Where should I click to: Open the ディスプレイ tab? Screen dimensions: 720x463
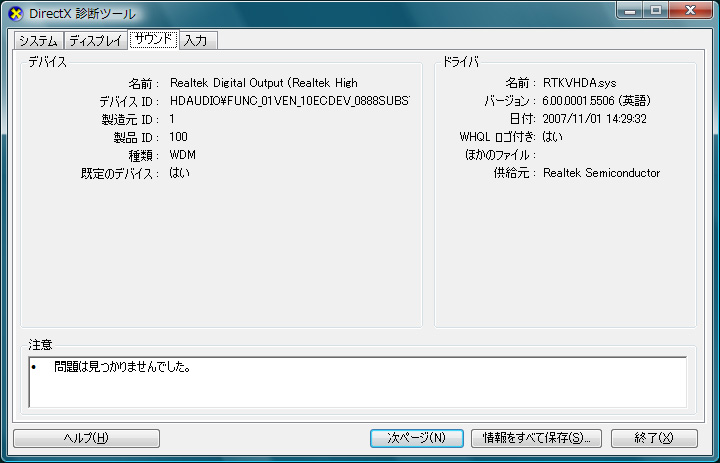point(96,40)
